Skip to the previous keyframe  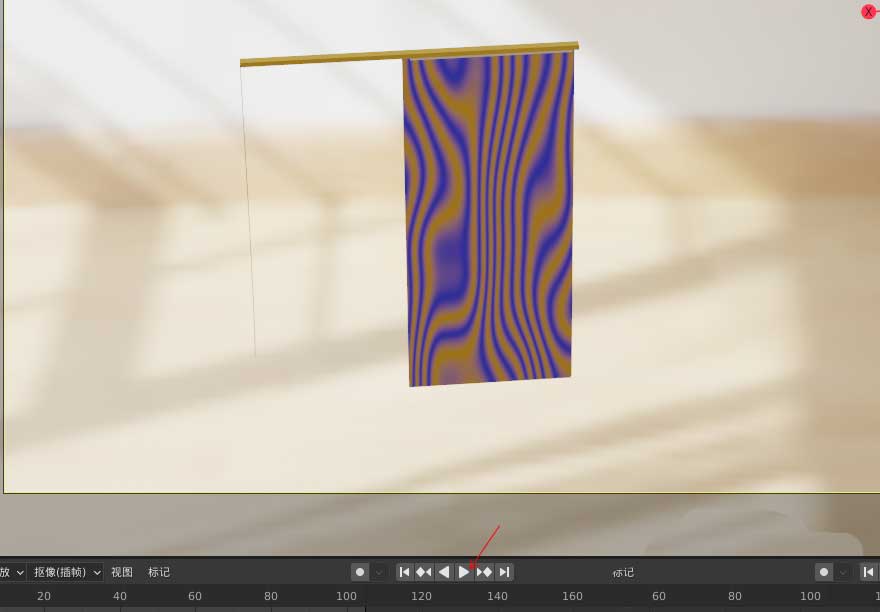(423, 571)
